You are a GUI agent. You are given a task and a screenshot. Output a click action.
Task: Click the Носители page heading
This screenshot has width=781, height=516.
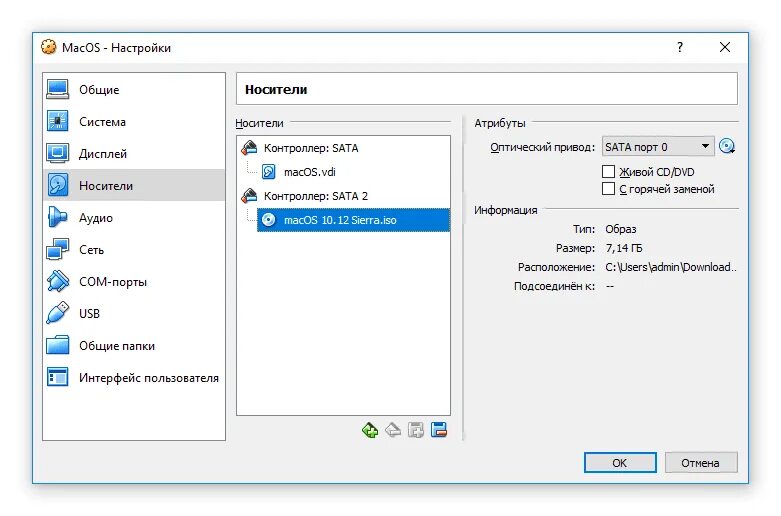[276, 90]
